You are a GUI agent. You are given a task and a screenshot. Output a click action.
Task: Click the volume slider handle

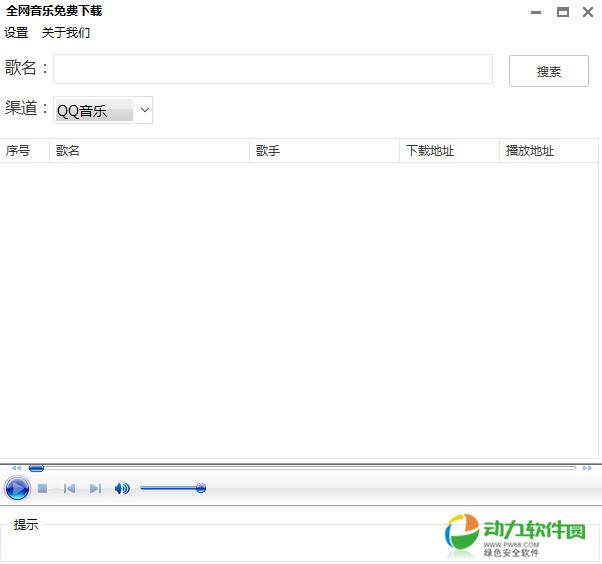point(201,488)
